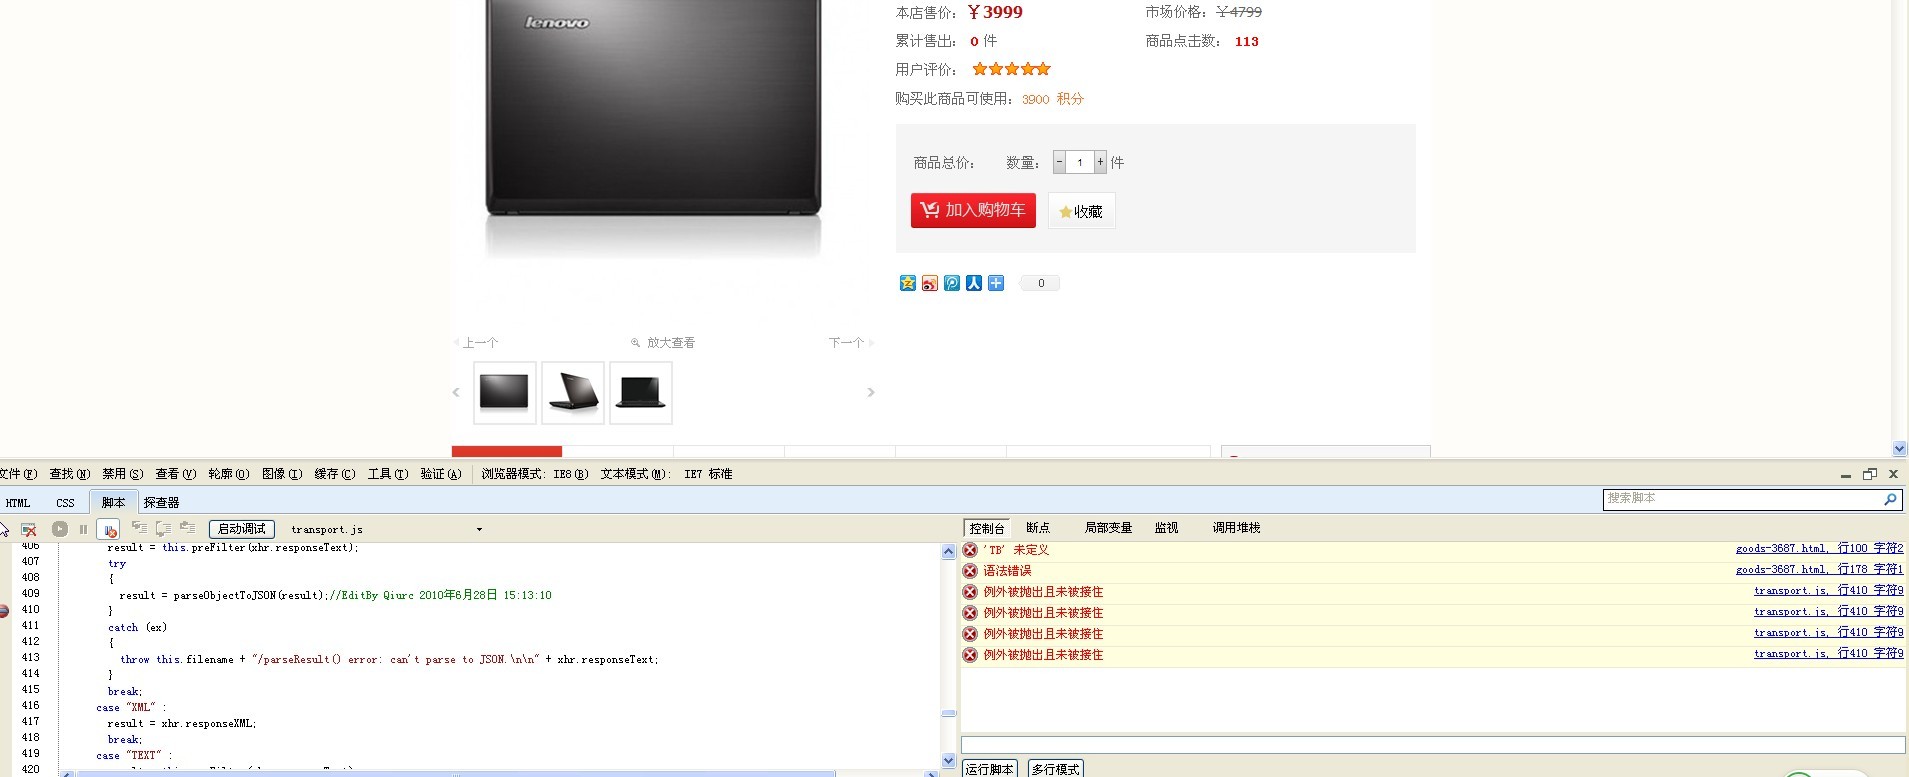This screenshot has width=1909, height=777.
Task: Click the continue (play) debug icon
Action: click(x=60, y=529)
